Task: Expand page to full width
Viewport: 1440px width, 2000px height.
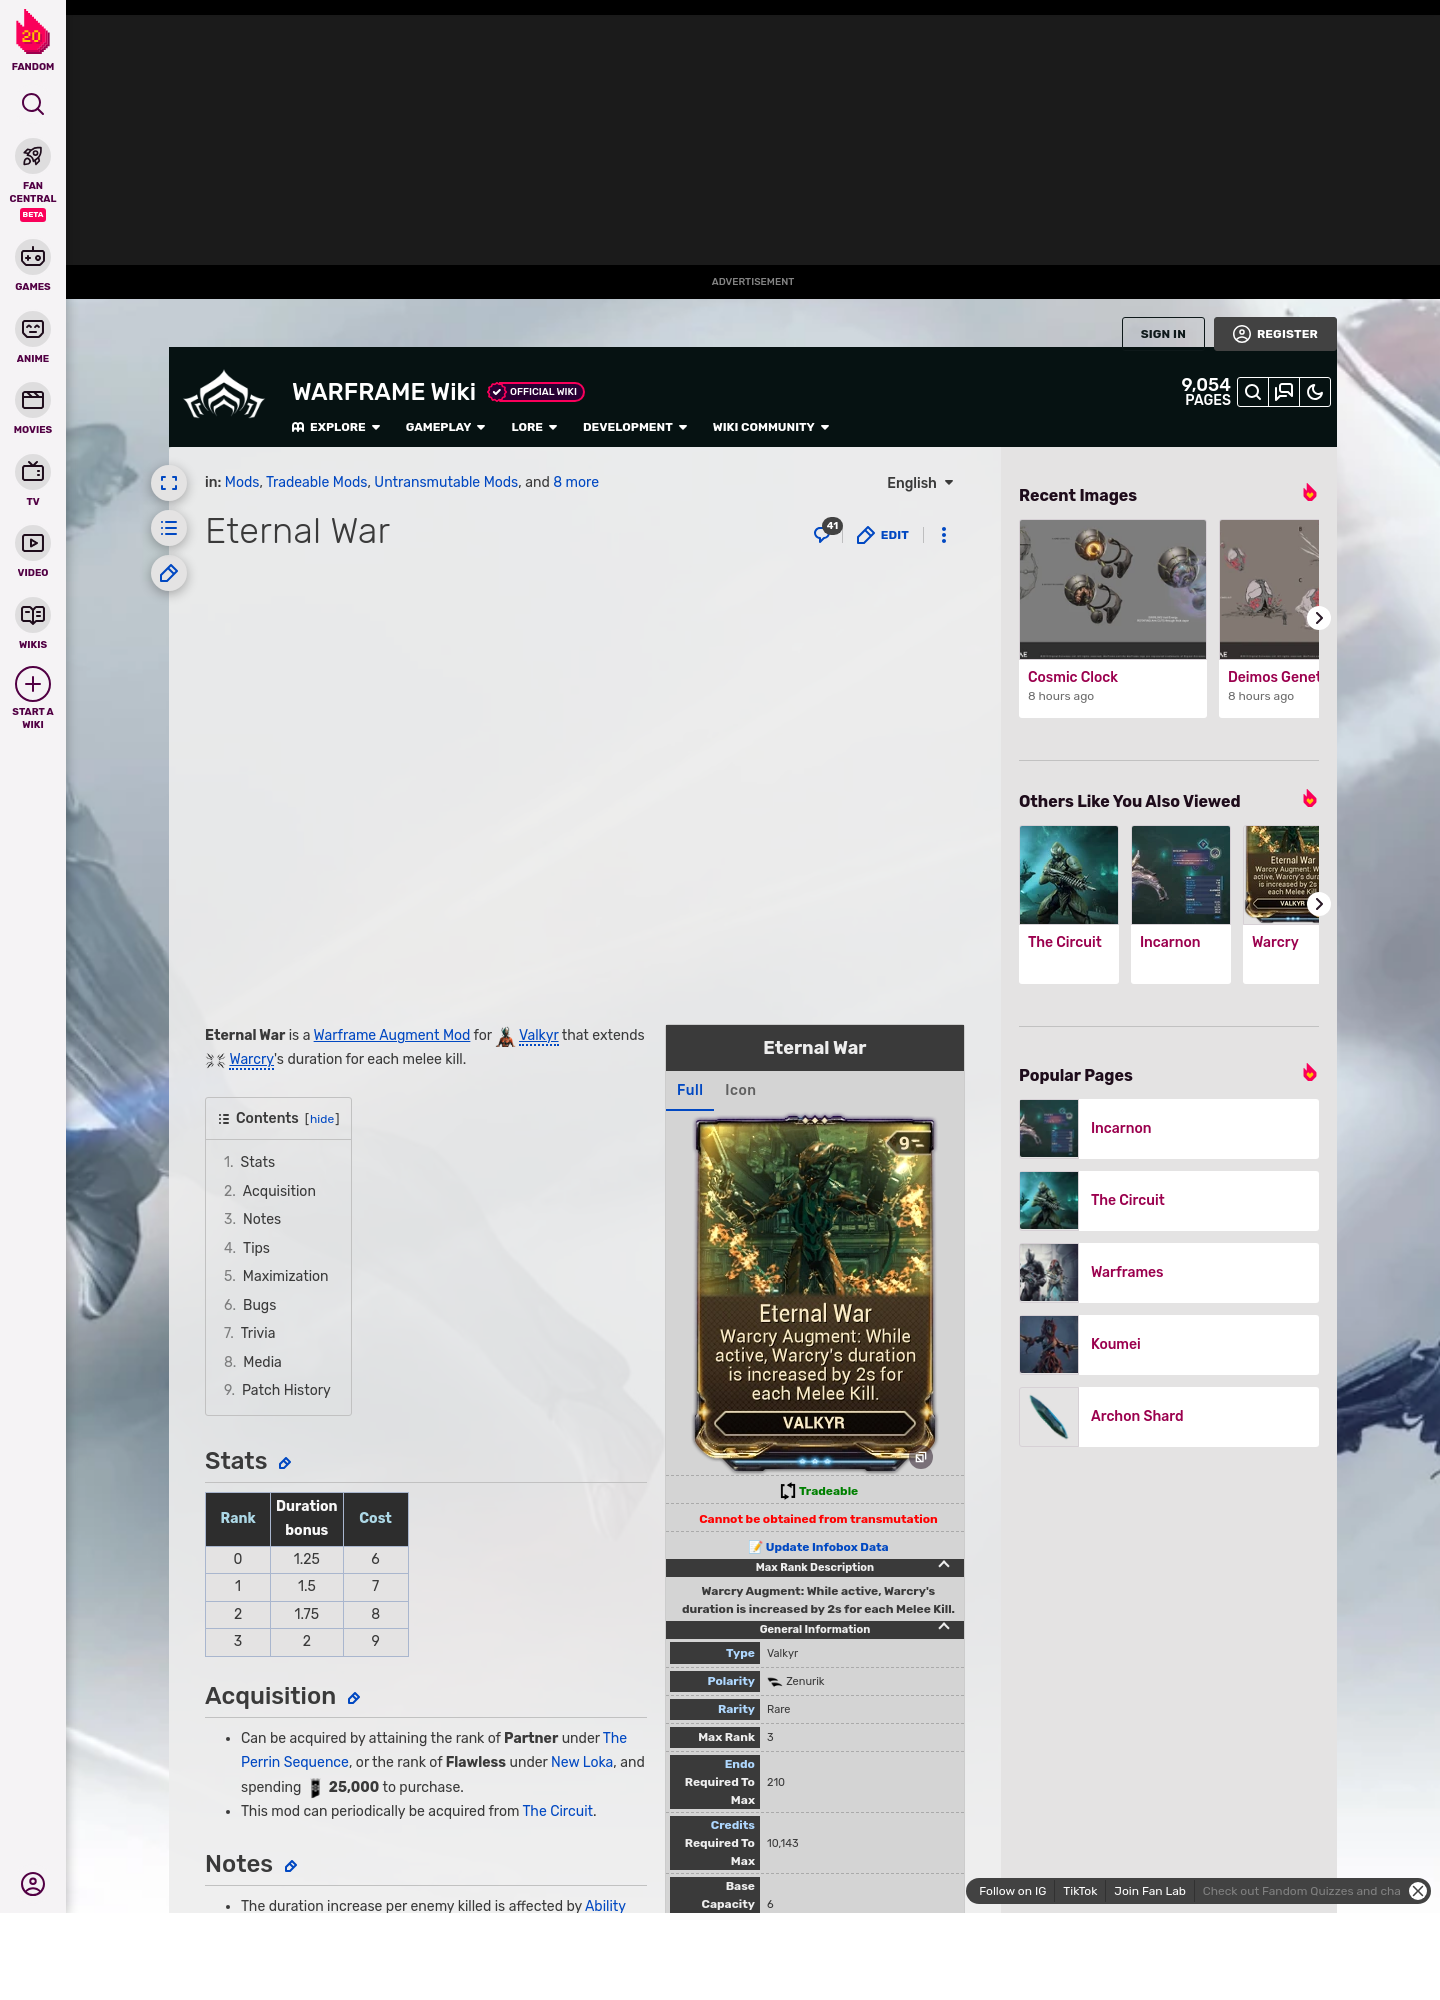Action: coord(169,483)
